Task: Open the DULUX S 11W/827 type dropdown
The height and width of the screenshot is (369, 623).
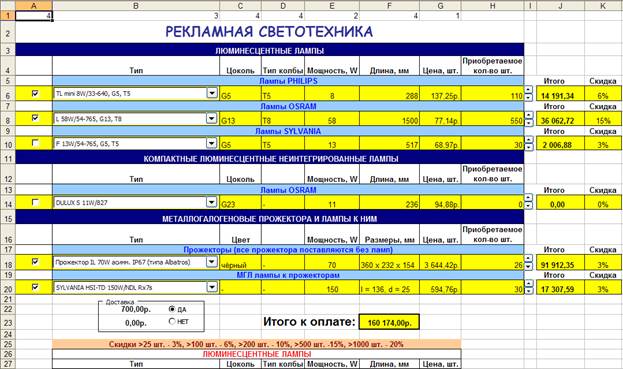Action: [212, 203]
